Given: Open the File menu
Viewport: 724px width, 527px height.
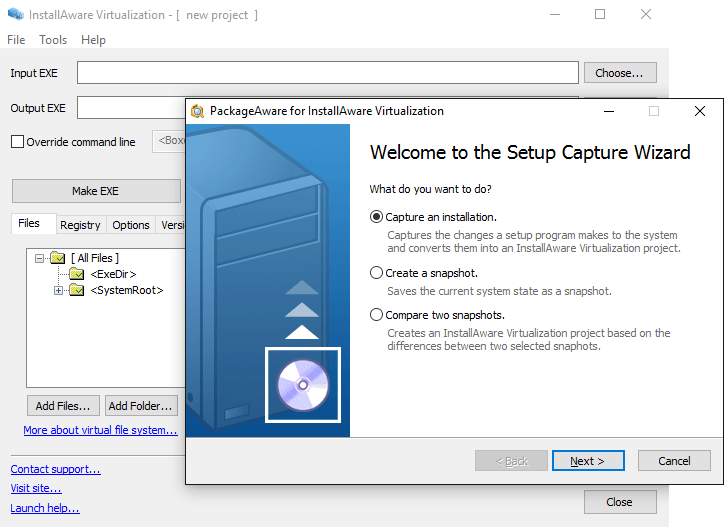Looking at the screenshot, I should click(16, 40).
